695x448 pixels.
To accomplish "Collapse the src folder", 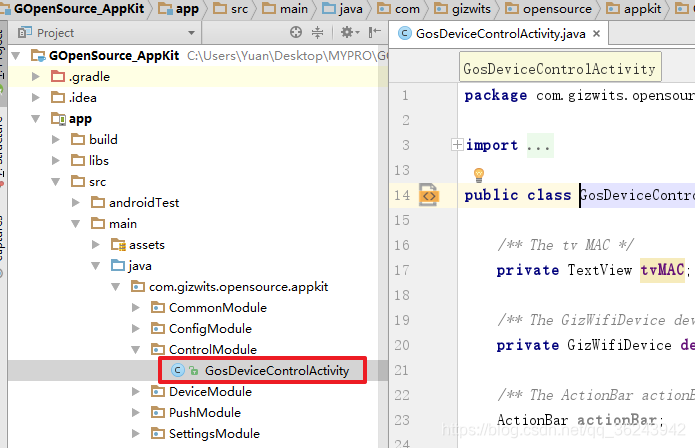I will point(56,182).
